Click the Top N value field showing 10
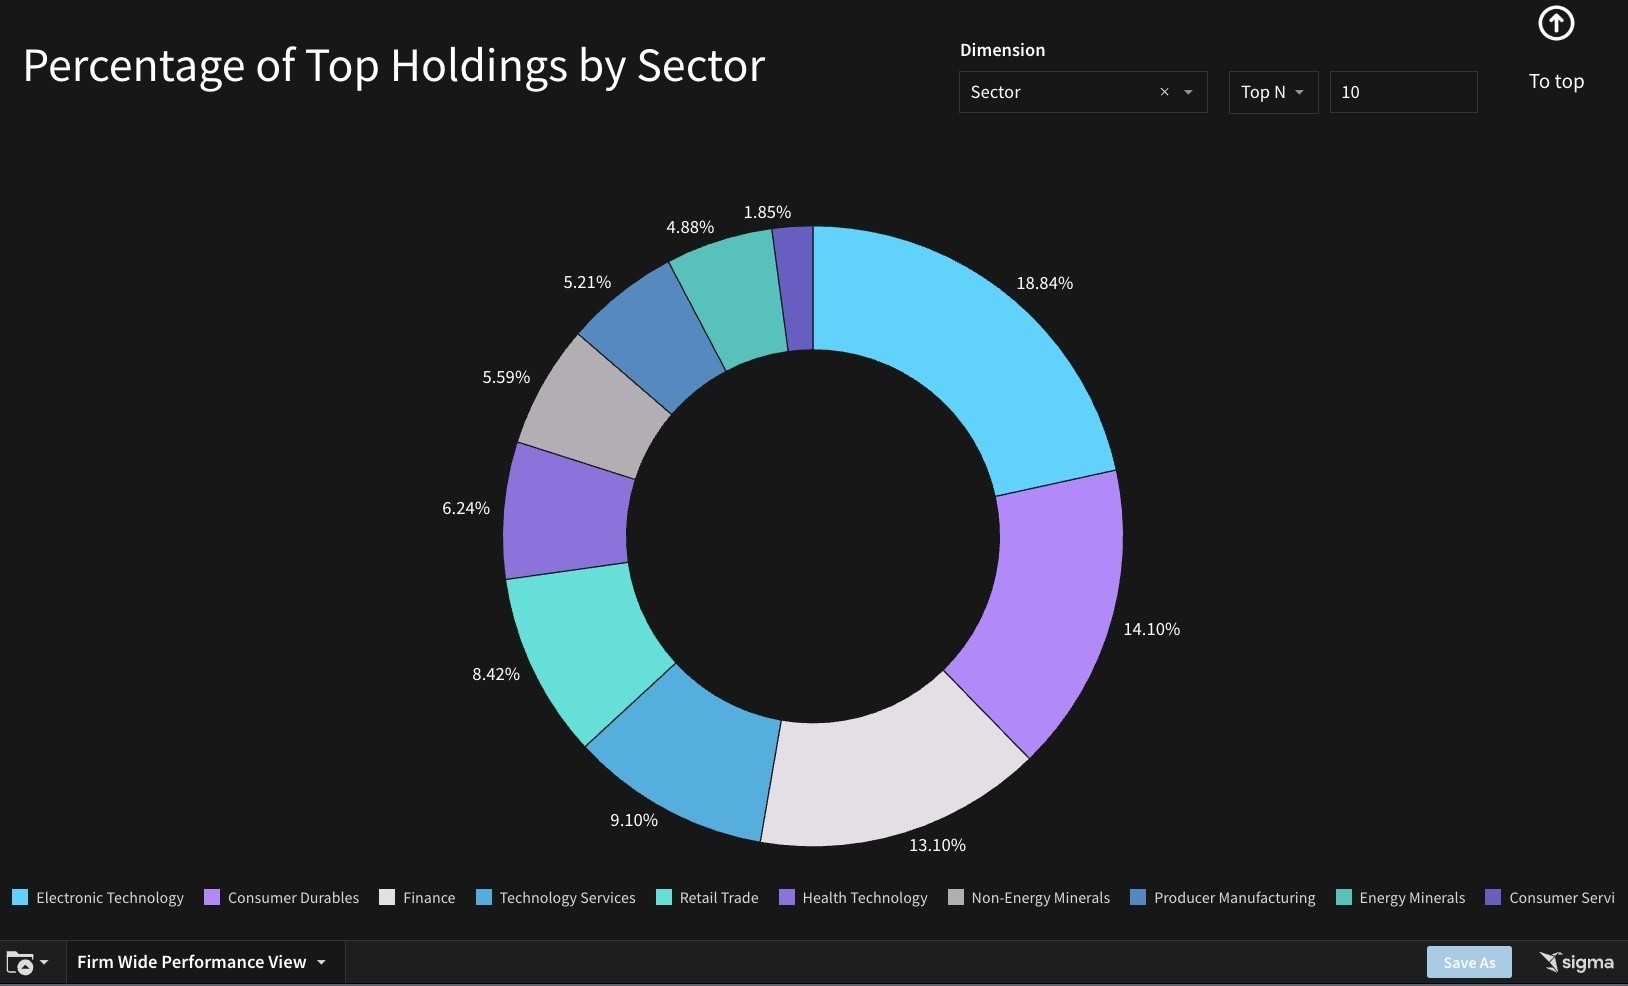Viewport: 1628px width, 986px height. click(x=1403, y=91)
